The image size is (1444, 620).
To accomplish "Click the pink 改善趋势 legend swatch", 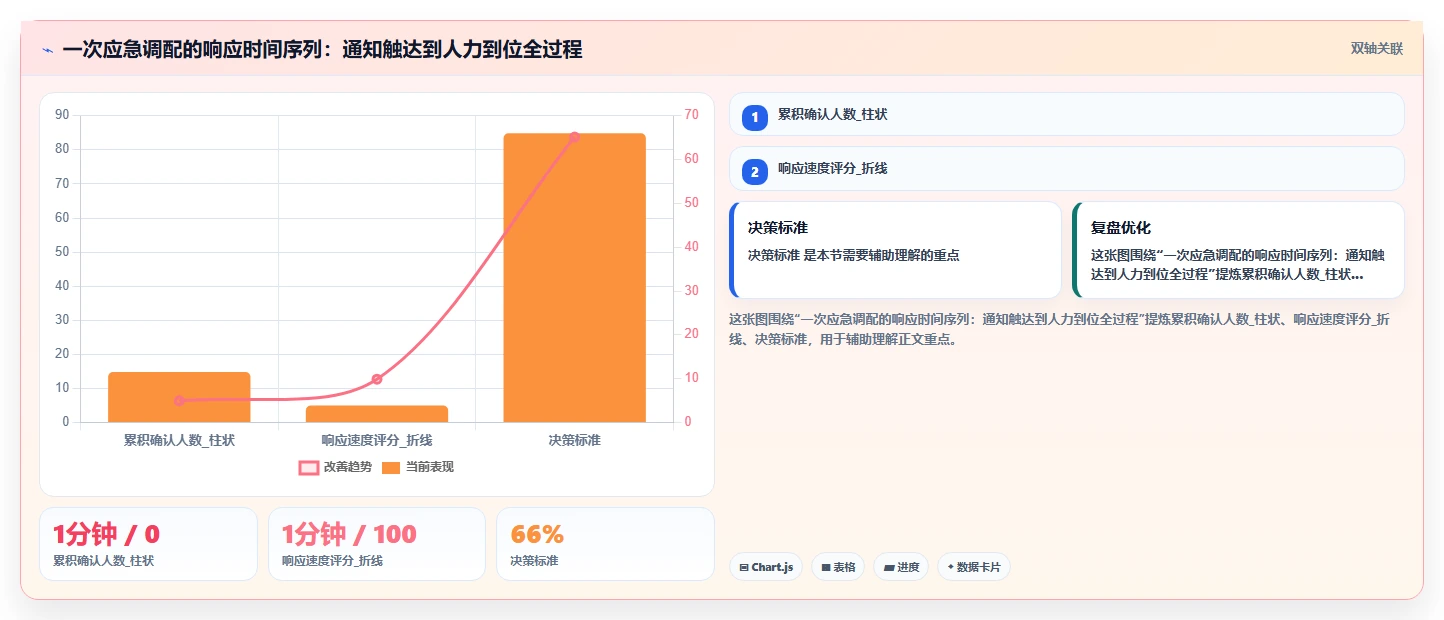I will pos(309,467).
